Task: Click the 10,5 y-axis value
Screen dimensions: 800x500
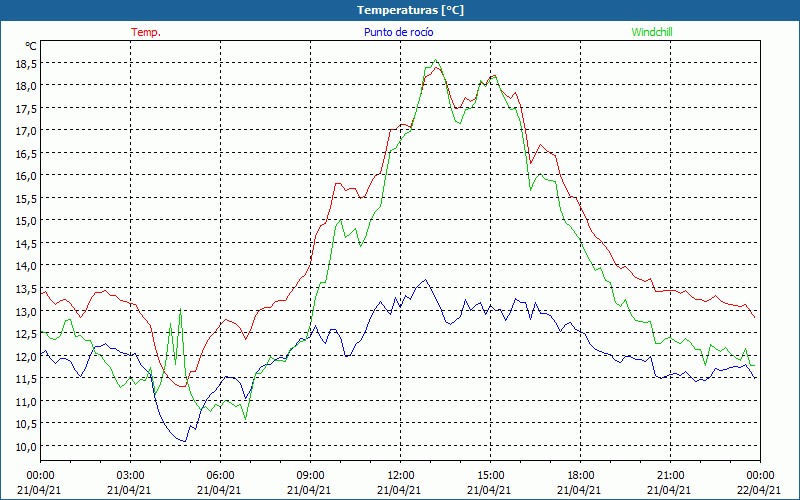Action: [x=25, y=423]
